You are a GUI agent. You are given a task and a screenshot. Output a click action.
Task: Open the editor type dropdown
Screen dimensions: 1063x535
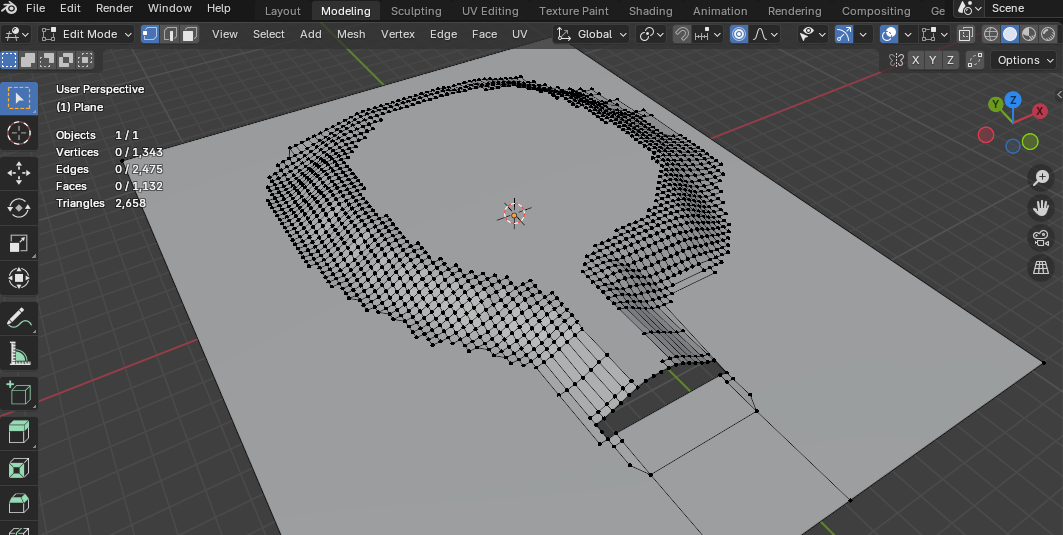pyautogui.click(x=17, y=34)
